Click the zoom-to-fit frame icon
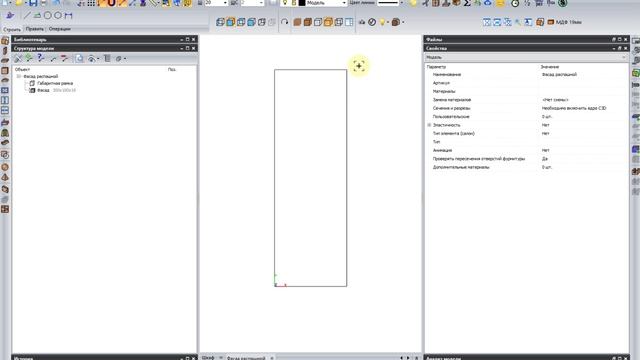This screenshot has height=360, width=640. (487, 22)
